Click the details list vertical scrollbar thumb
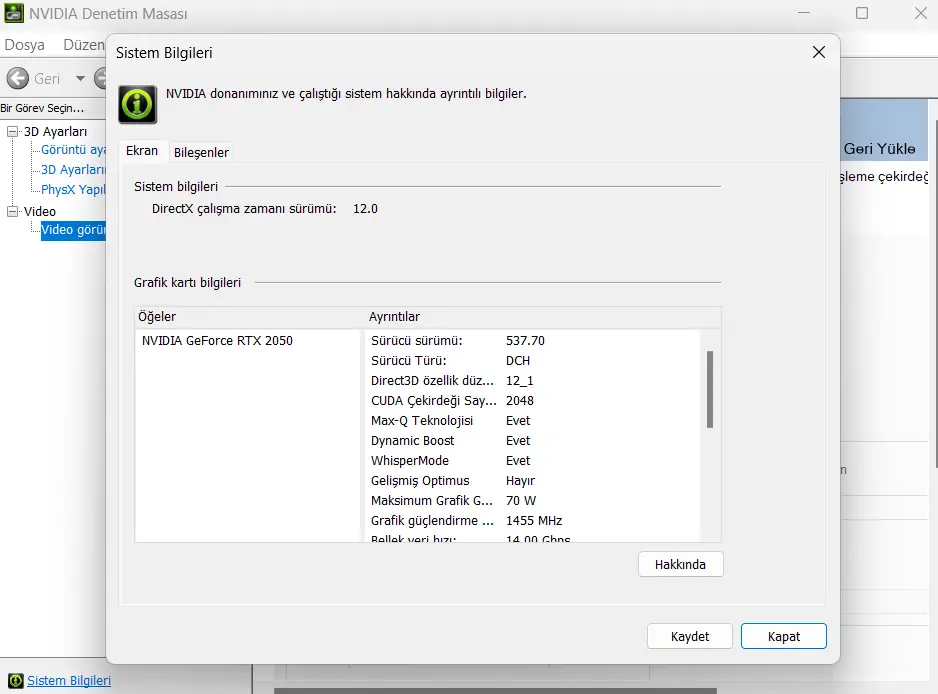938x694 pixels. (x=710, y=389)
